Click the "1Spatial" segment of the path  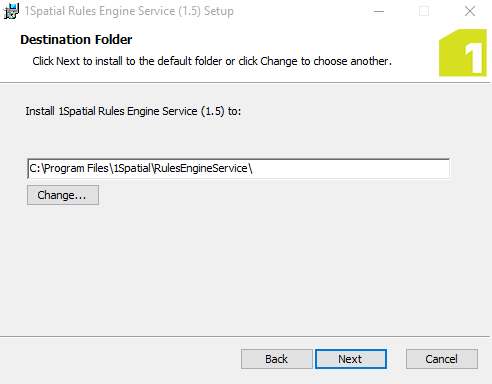pos(132,168)
